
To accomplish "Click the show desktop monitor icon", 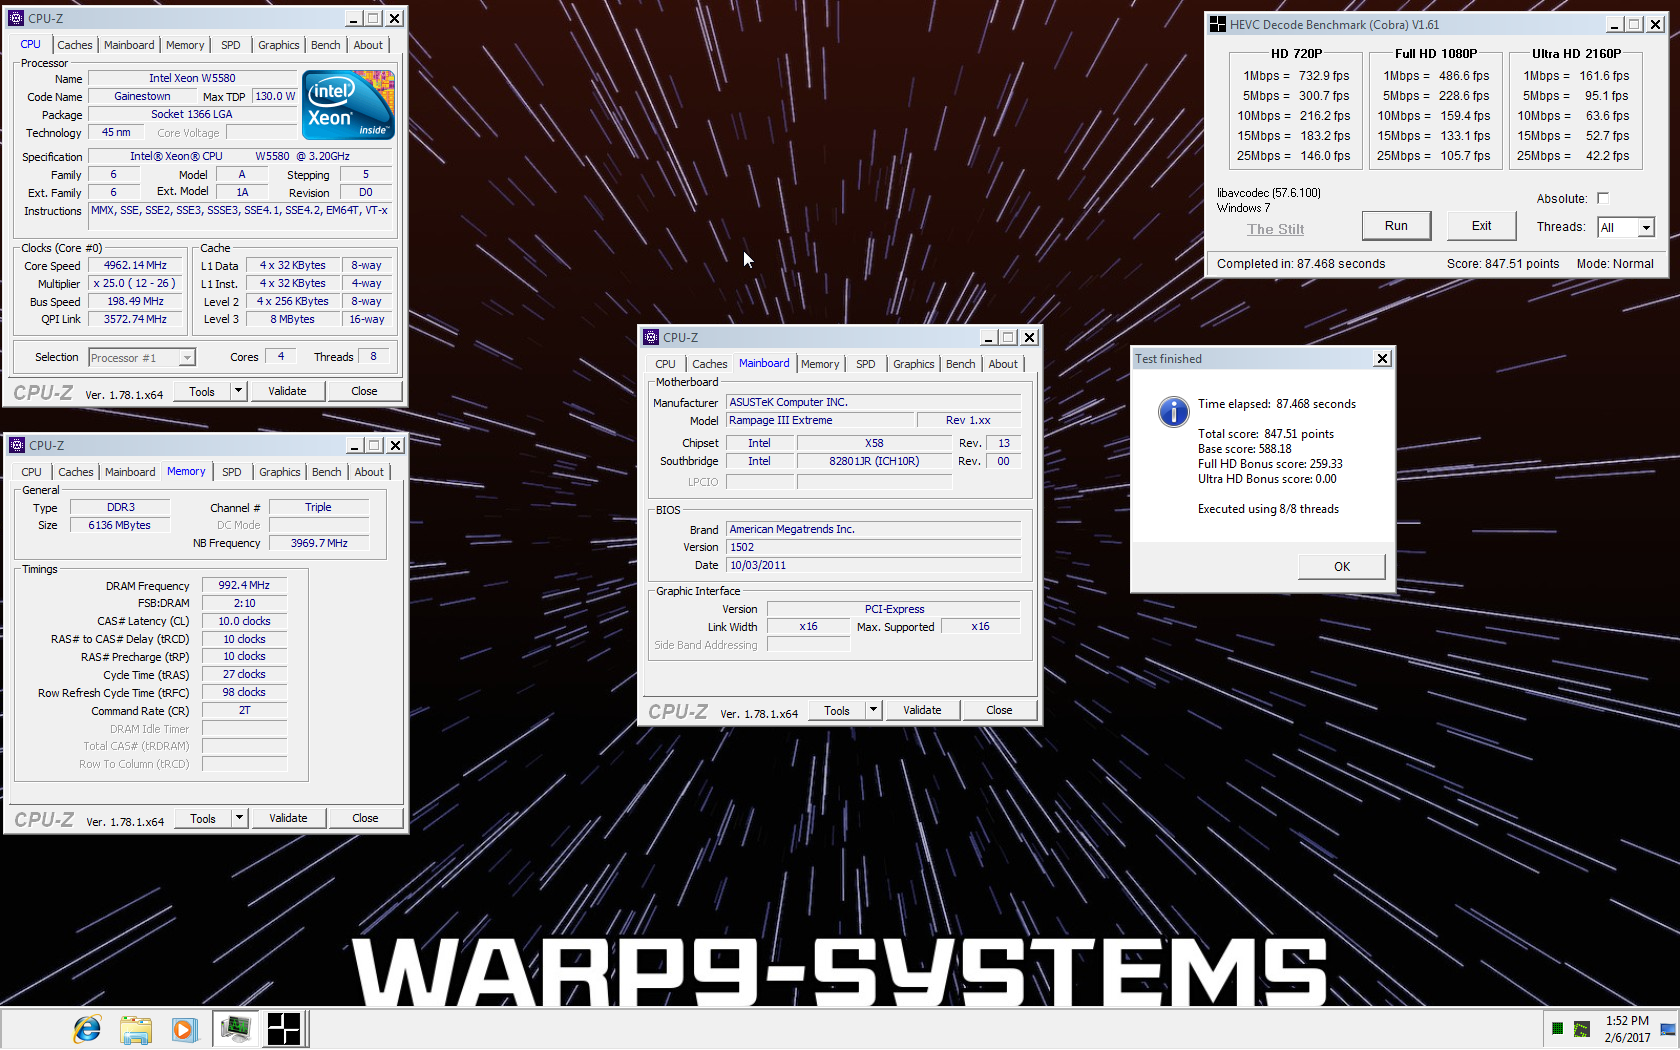I will click(x=1667, y=1029).
